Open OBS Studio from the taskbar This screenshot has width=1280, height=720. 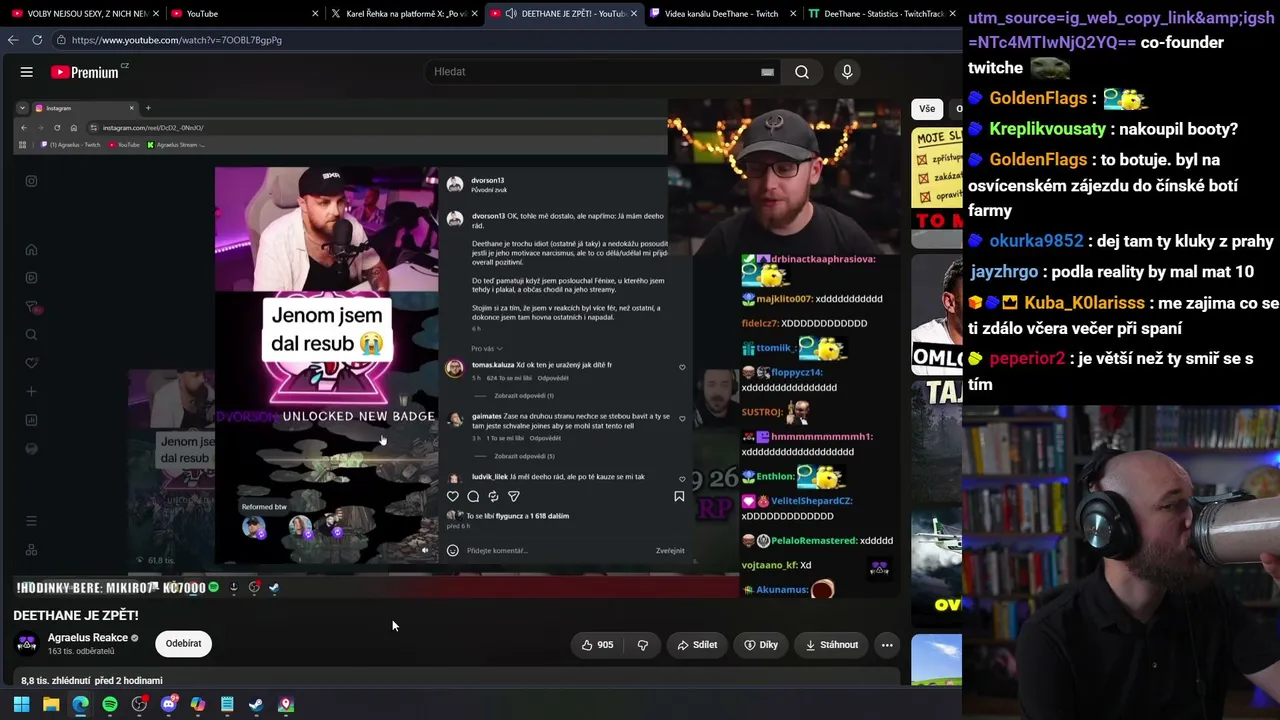tap(139, 704)
